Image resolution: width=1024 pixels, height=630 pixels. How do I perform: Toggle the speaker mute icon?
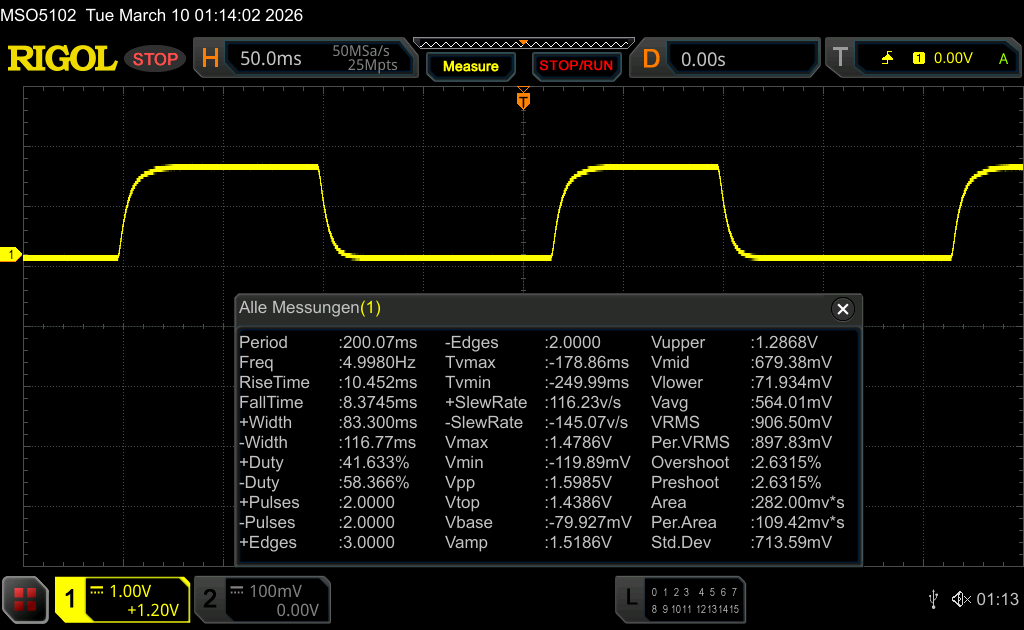960,599
